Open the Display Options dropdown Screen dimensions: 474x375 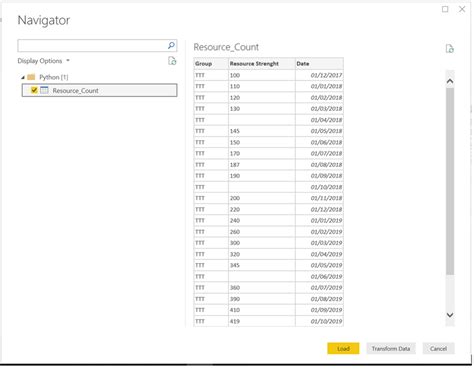pos(43,61)
